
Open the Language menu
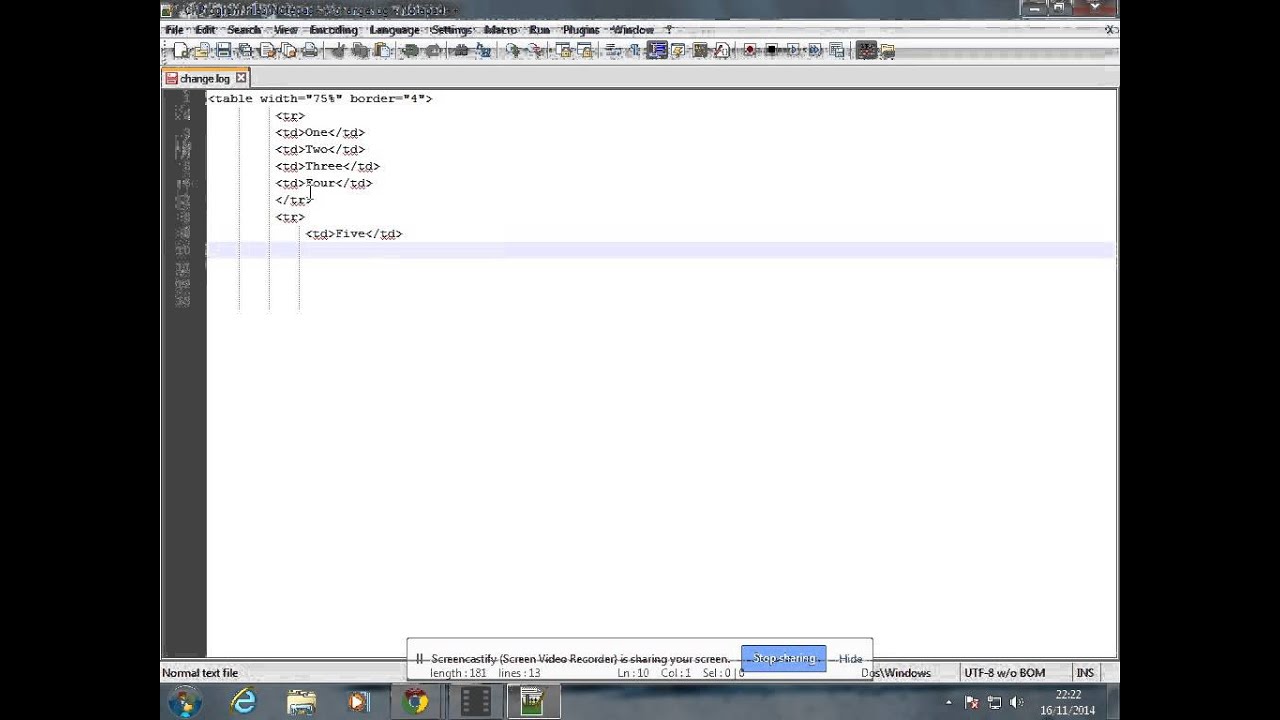coord(395,30)
